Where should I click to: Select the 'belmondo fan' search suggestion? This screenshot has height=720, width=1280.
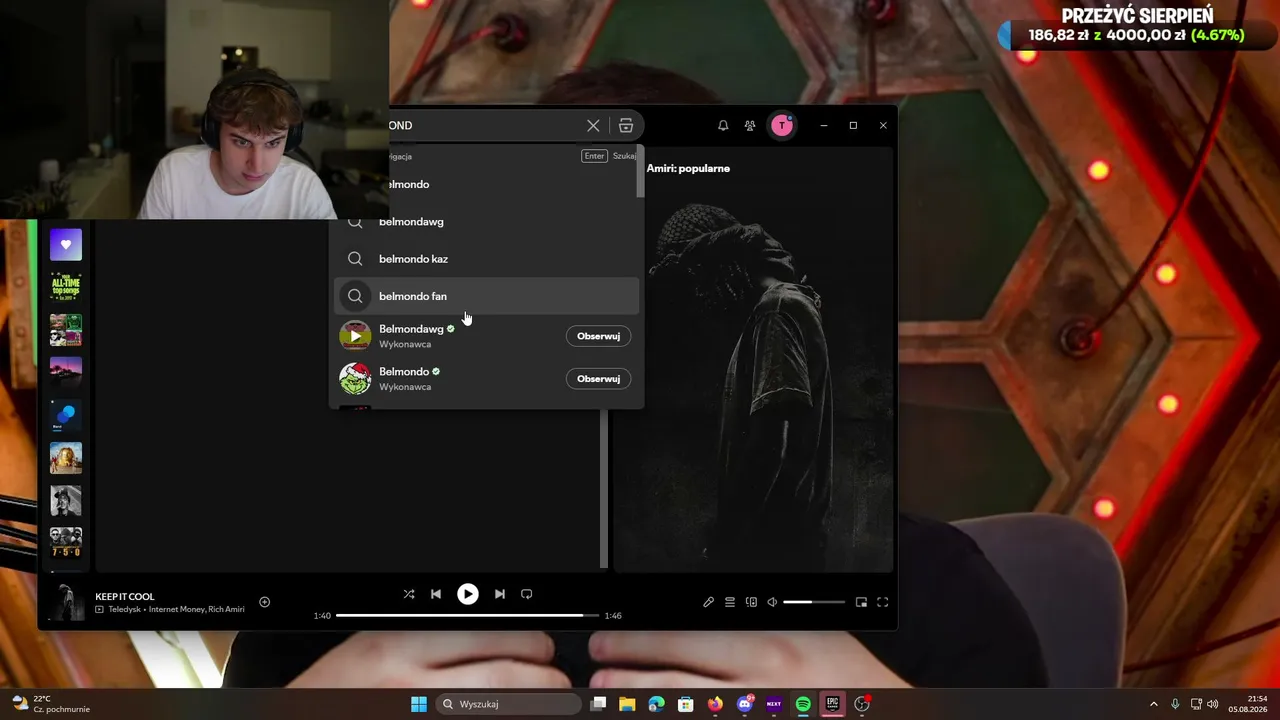[x=486, y=296]
